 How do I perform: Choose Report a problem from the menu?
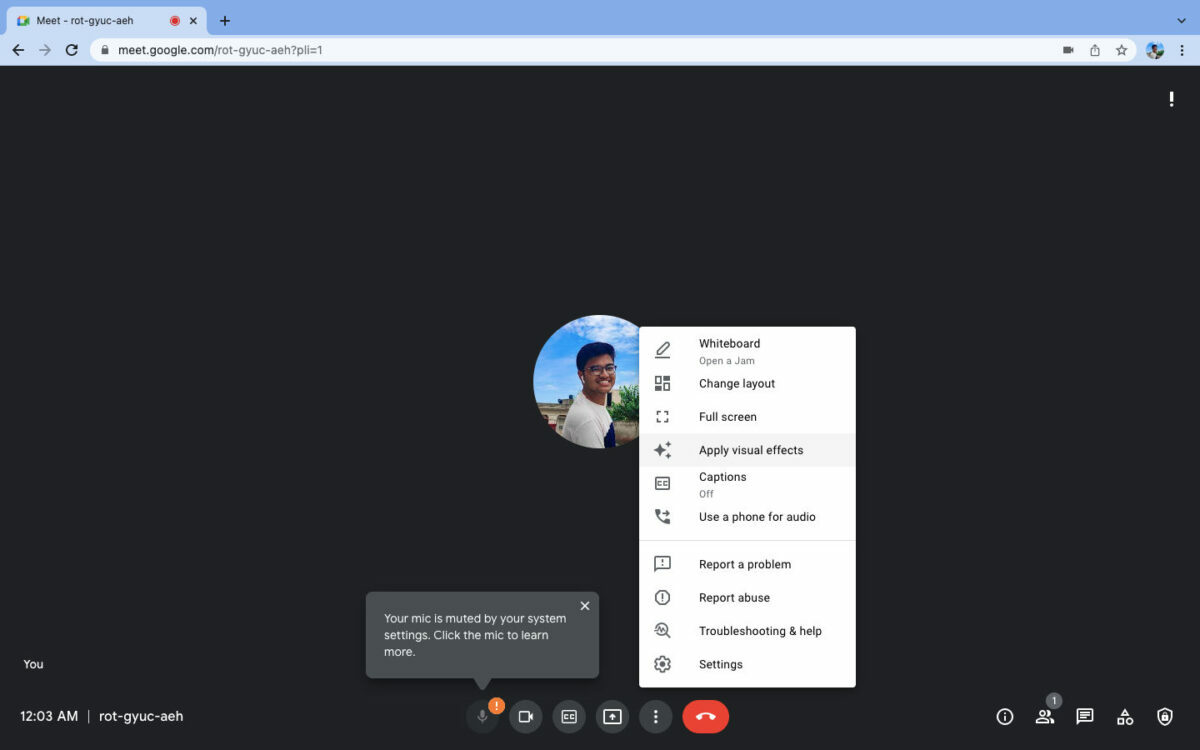click(745, 564)
